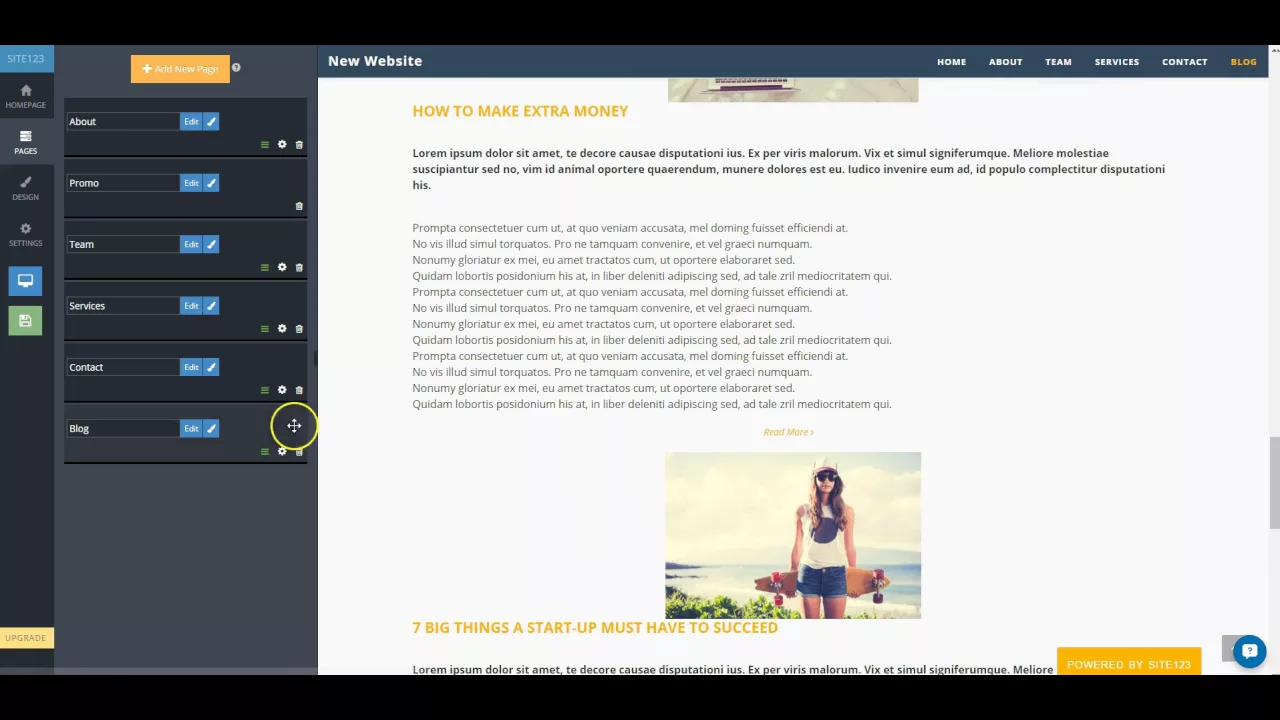Screen dimensions: 1280x720
Task: Click Edit button for Contact page
Action: [191, 367]
